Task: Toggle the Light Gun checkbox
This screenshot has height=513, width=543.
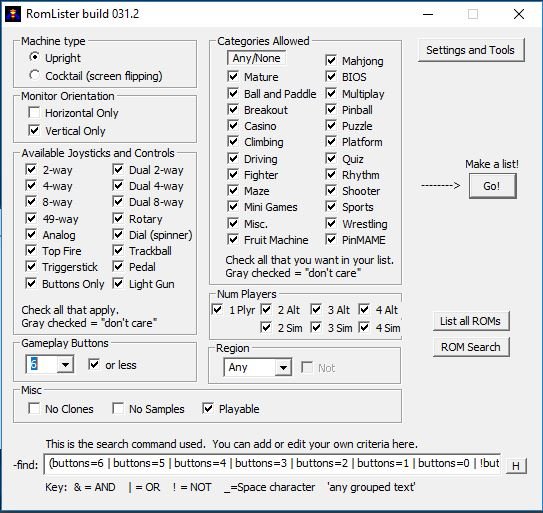Action: pos(118,283)
